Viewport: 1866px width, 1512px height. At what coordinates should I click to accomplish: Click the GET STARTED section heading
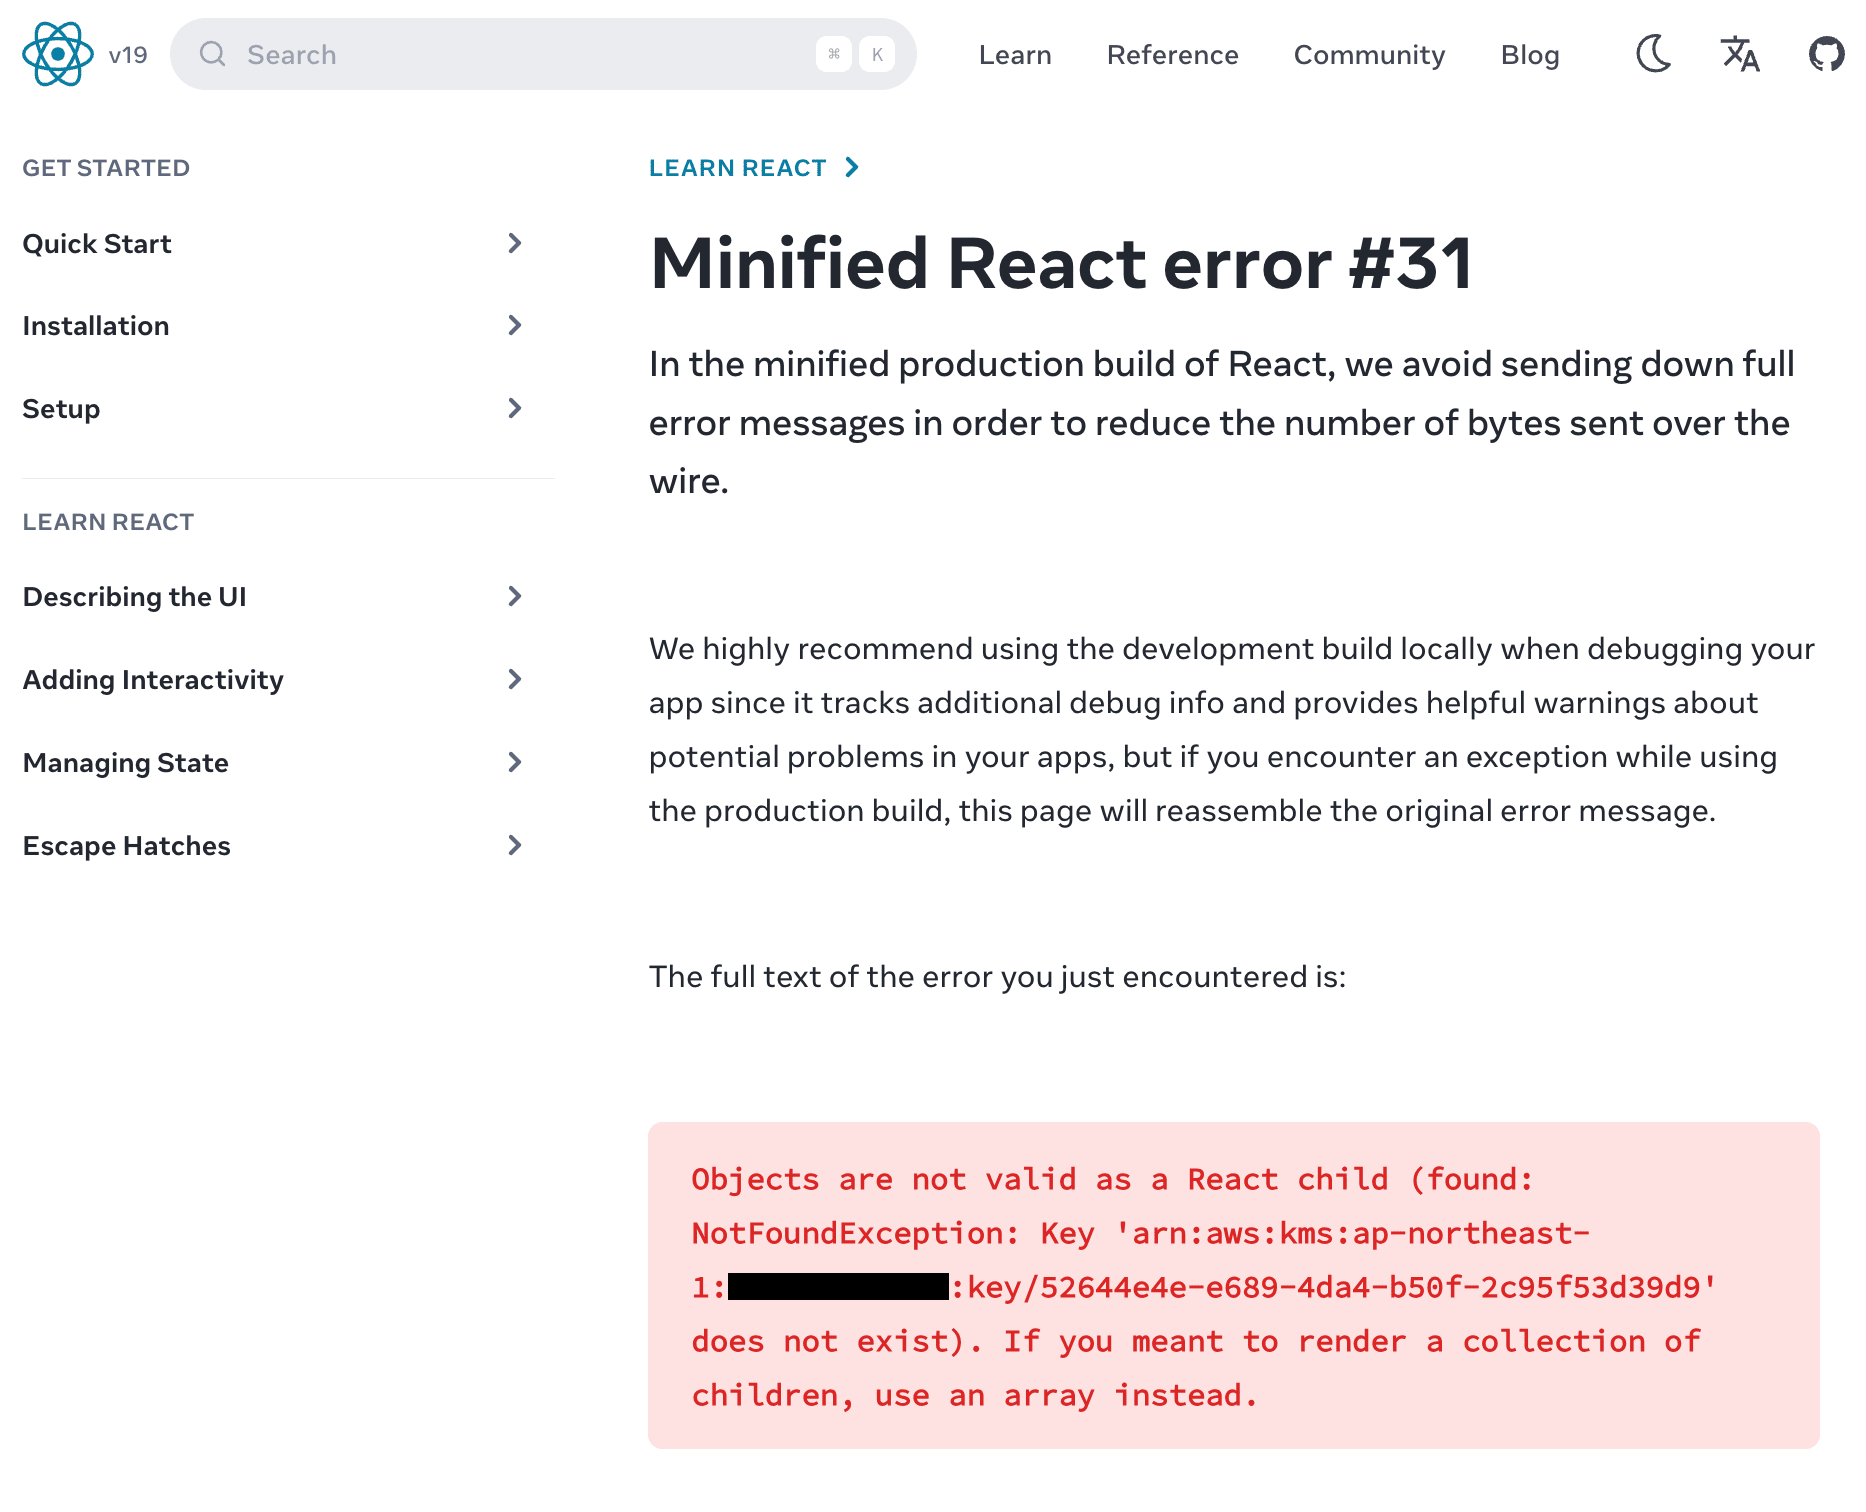point(106,168)
